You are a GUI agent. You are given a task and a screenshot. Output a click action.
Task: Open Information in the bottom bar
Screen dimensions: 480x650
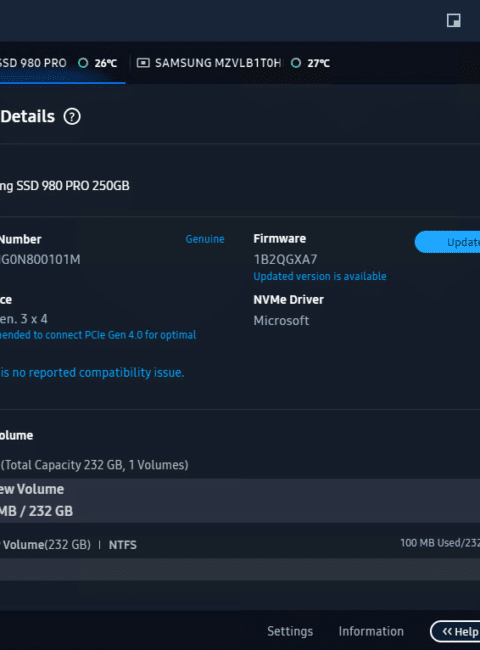tap(371, 631)
